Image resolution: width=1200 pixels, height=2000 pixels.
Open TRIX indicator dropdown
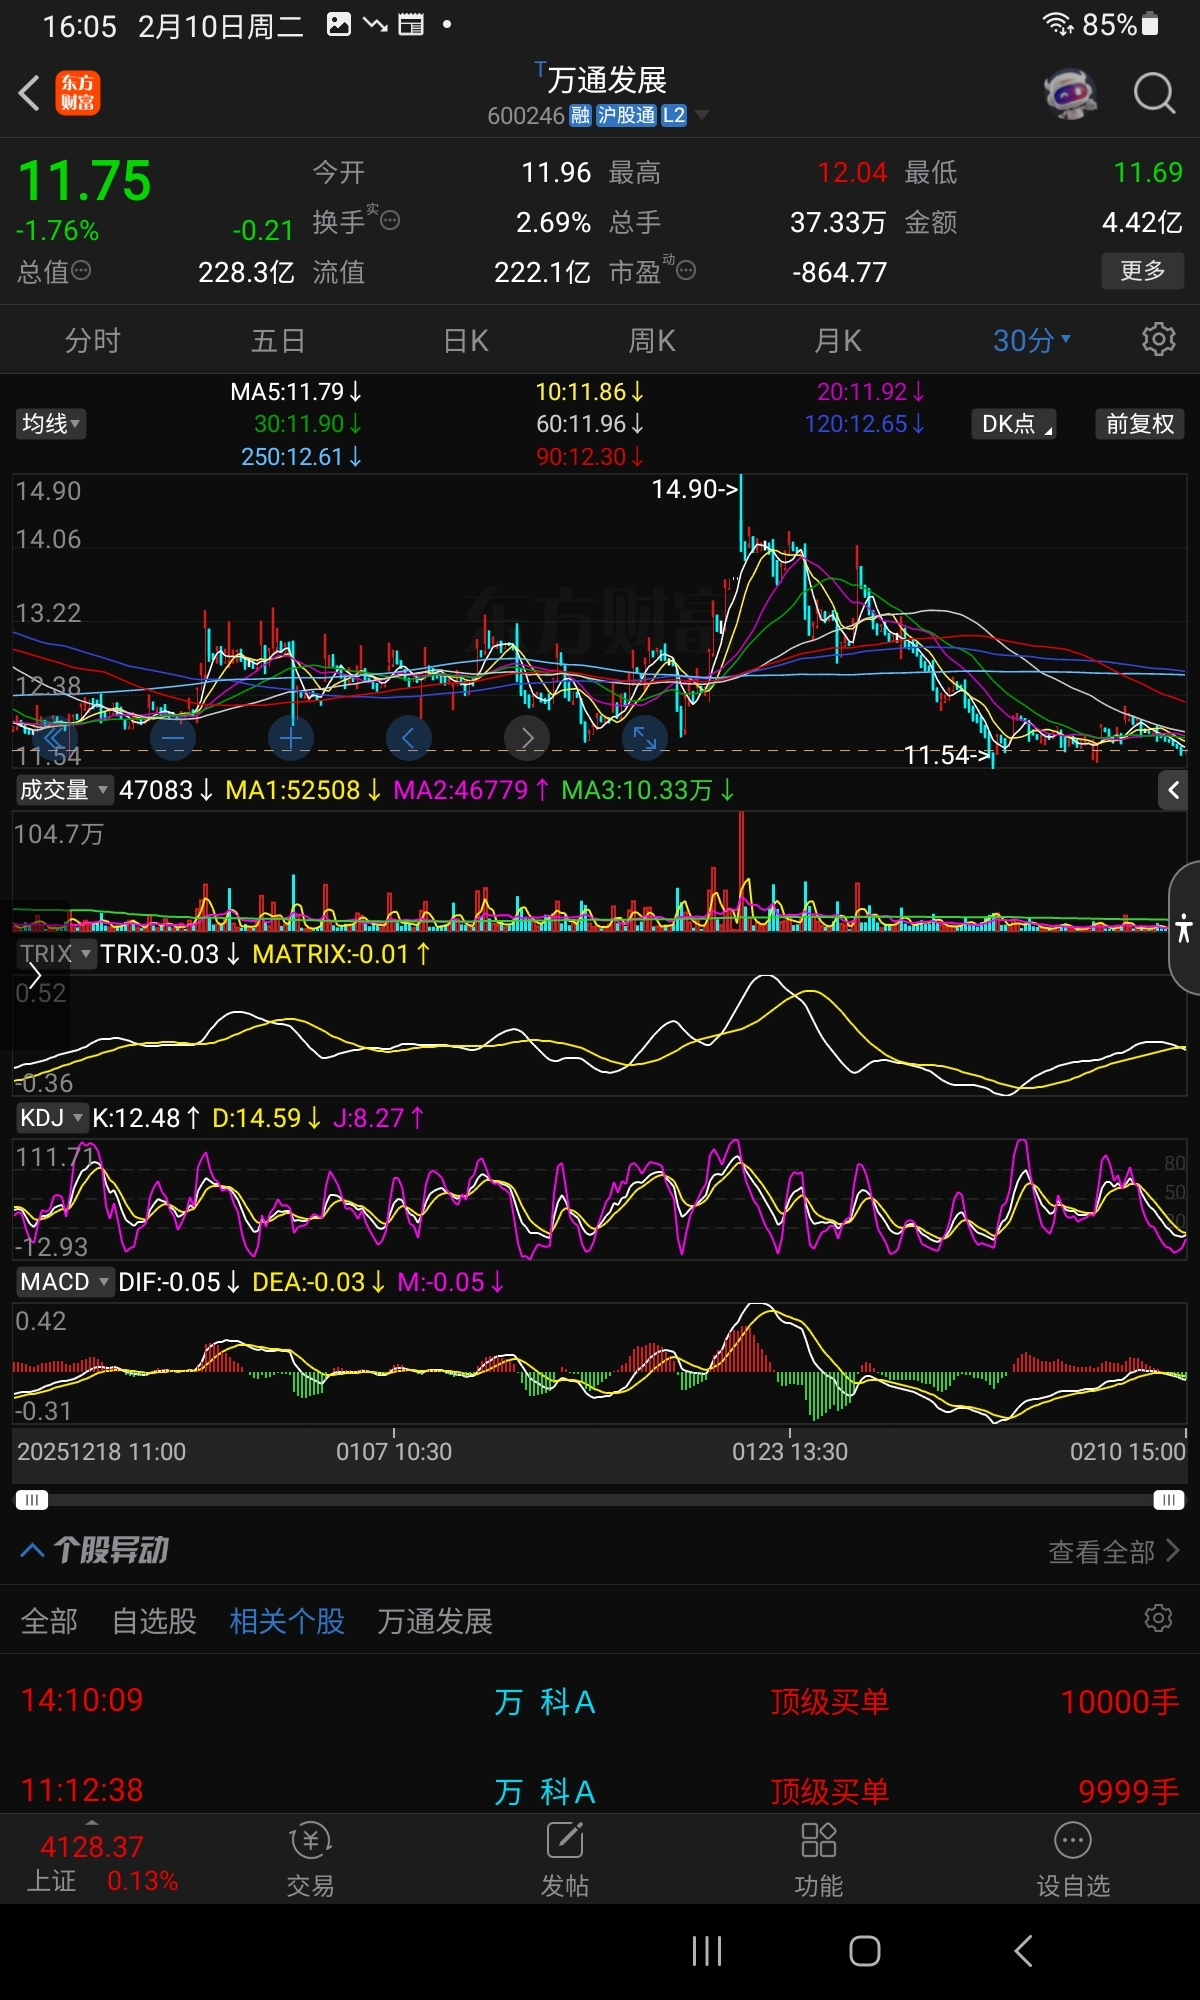coord(56,954)
